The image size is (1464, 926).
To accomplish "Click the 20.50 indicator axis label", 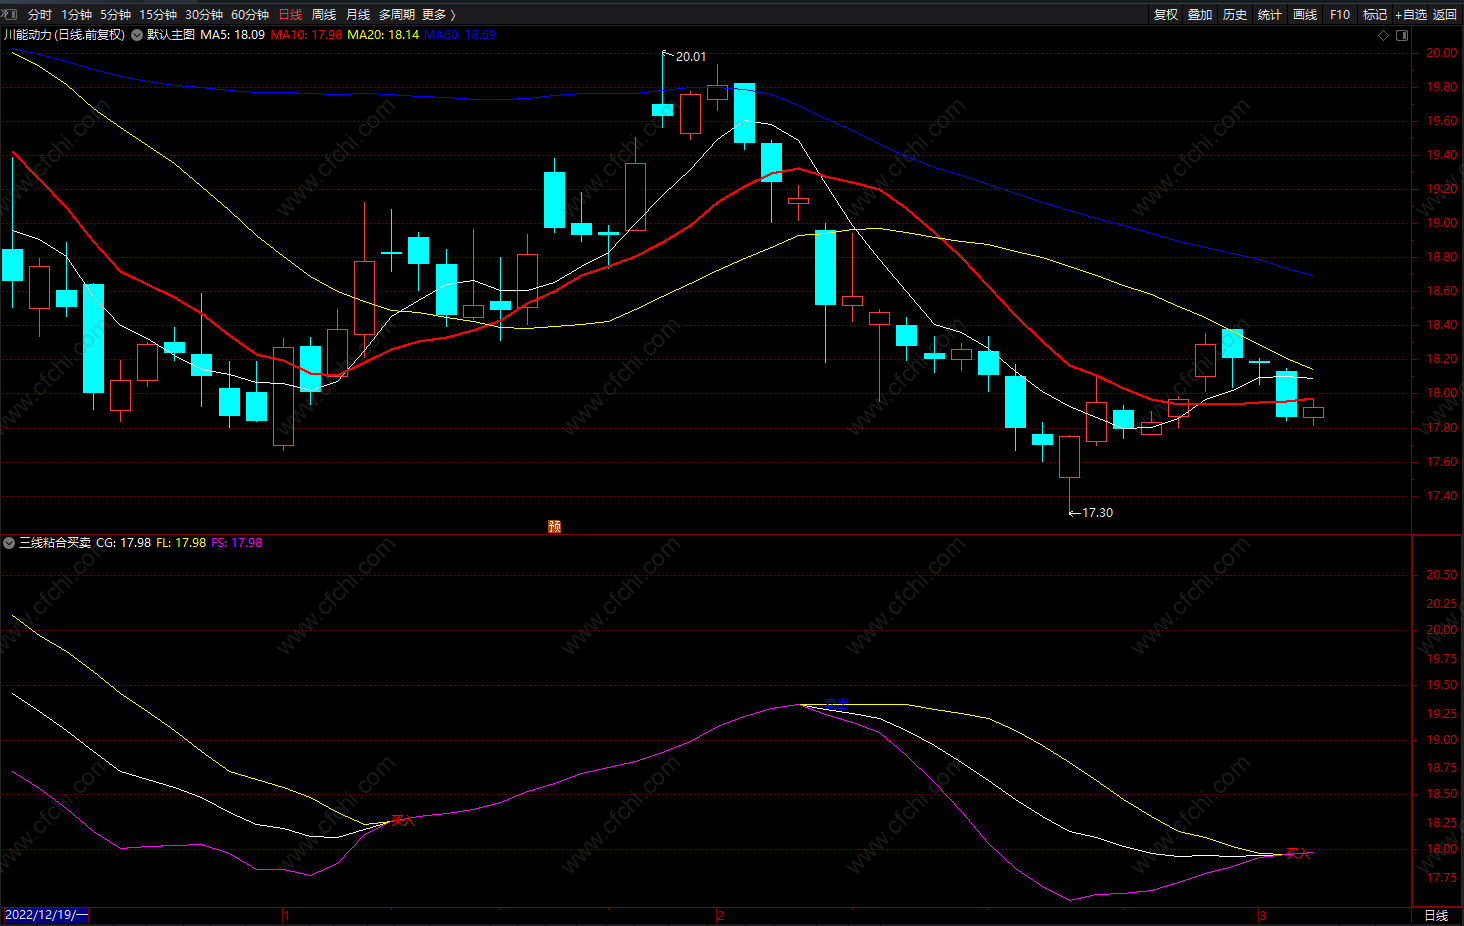I will [x=1442, y=575].
